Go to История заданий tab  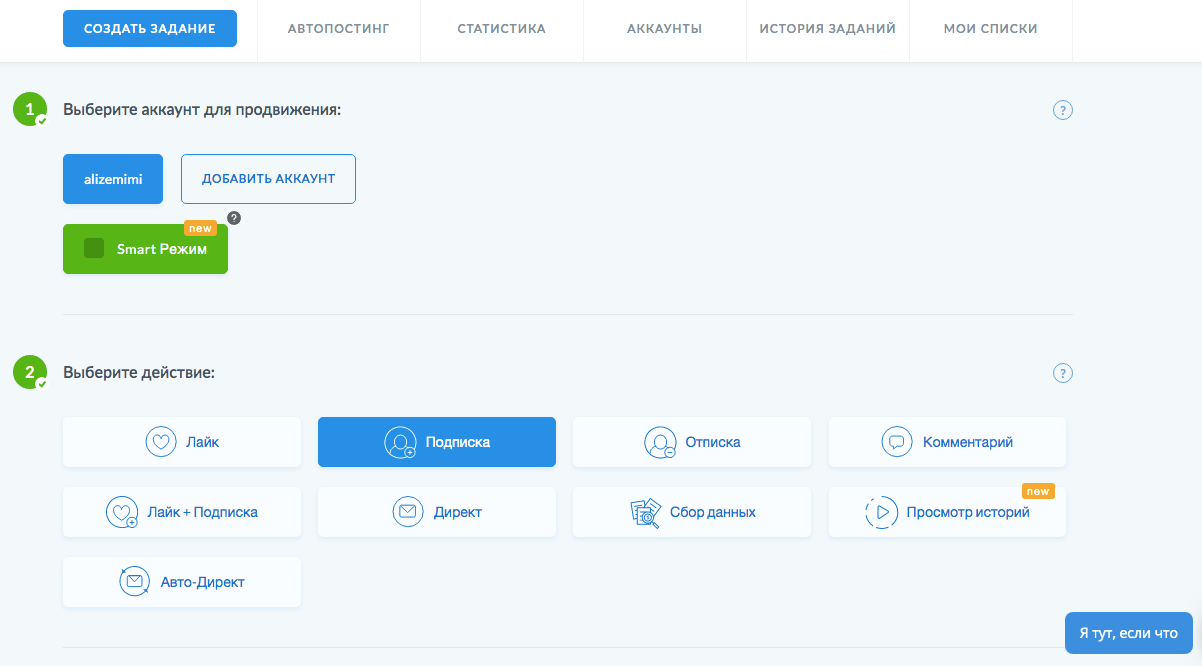(x=827, y=29)
